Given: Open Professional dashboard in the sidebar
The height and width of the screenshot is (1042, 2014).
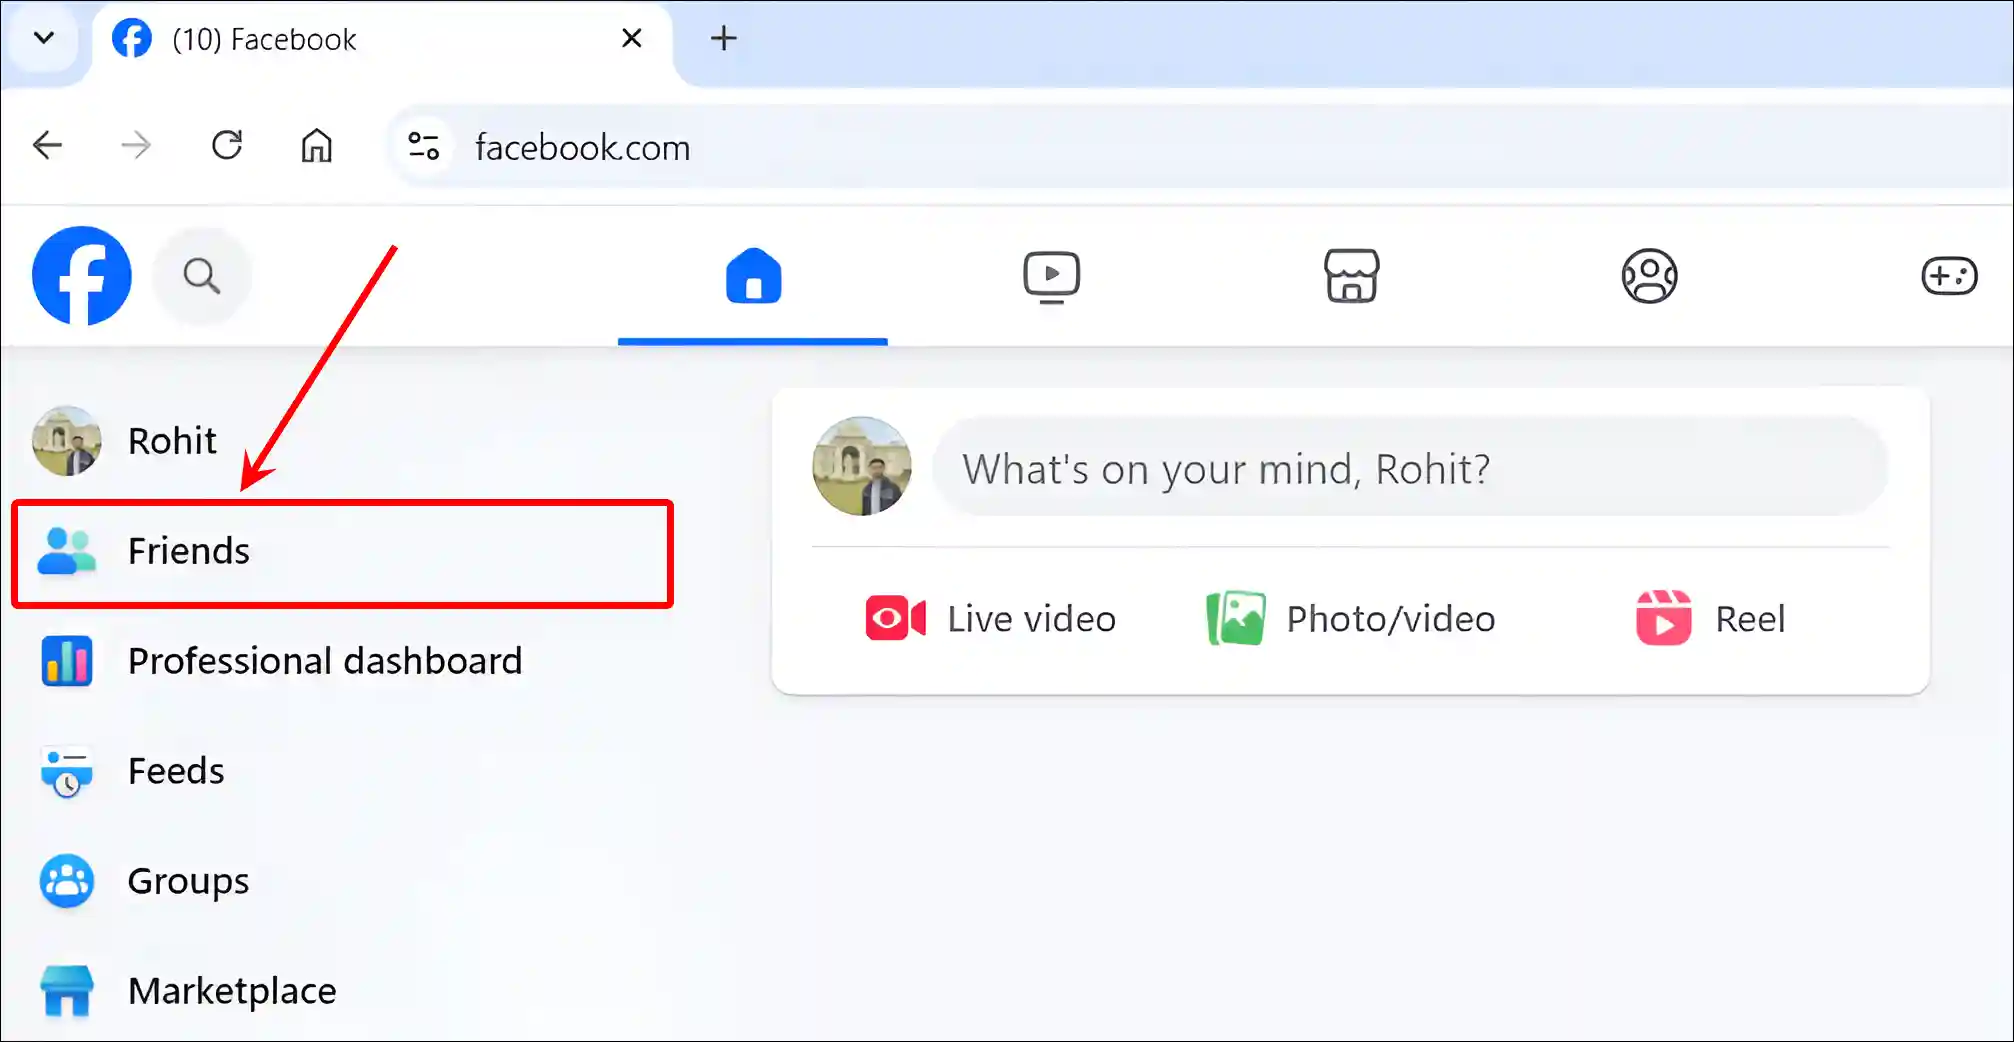Looking at the screenshot, I should (342, 661).
